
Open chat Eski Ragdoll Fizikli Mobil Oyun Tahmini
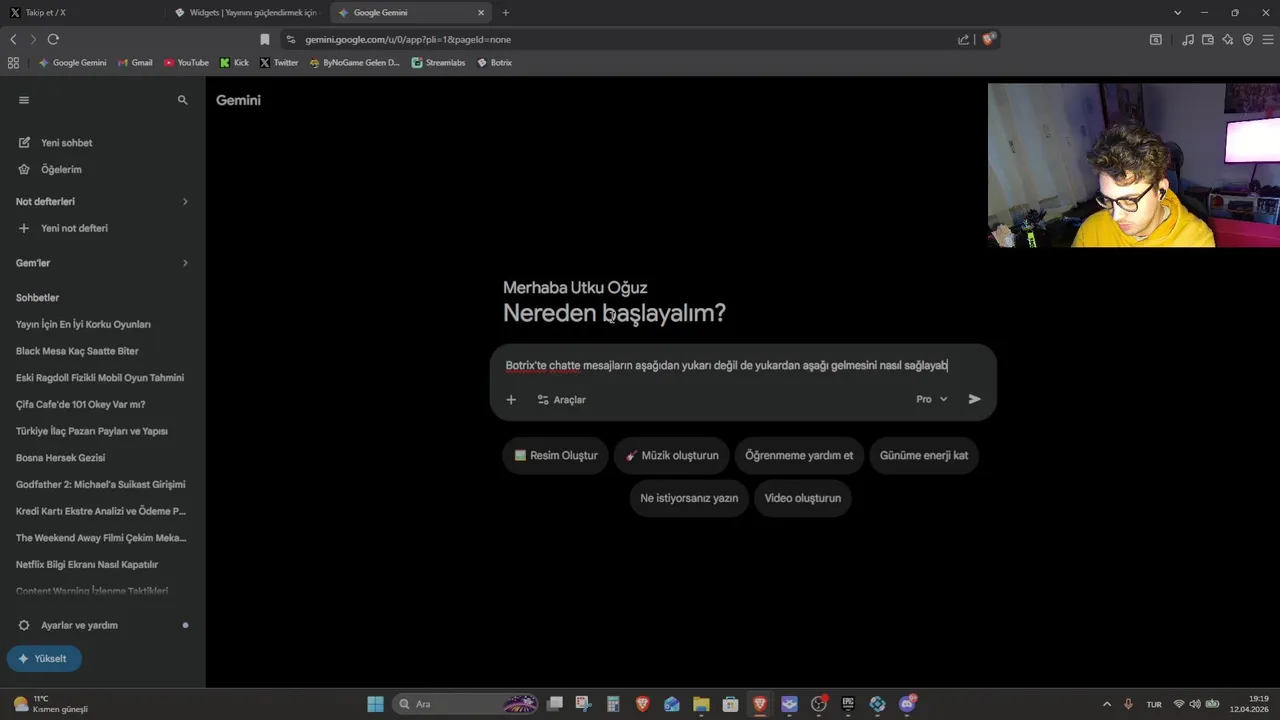pos(101,378)
